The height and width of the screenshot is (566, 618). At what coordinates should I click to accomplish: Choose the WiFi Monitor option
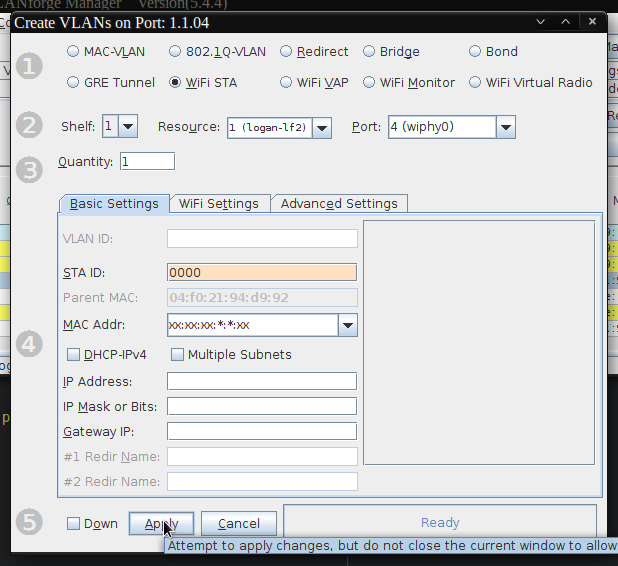pyautogui.click(x=370, y=83)
